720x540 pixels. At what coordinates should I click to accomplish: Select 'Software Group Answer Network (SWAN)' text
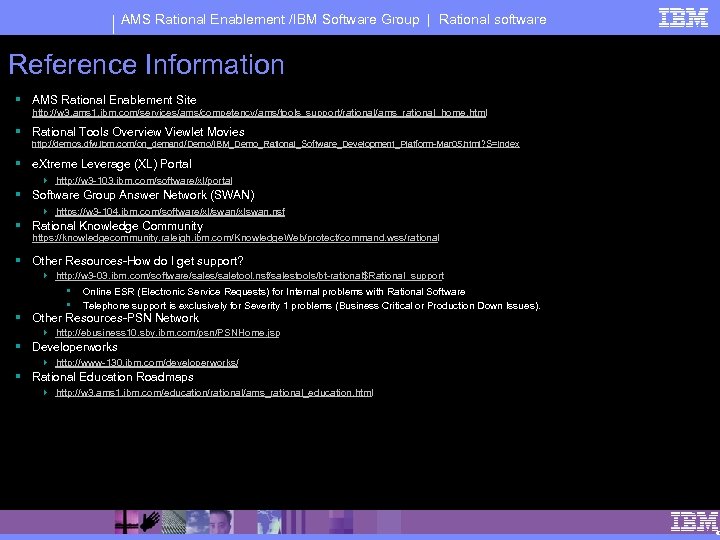143,195
